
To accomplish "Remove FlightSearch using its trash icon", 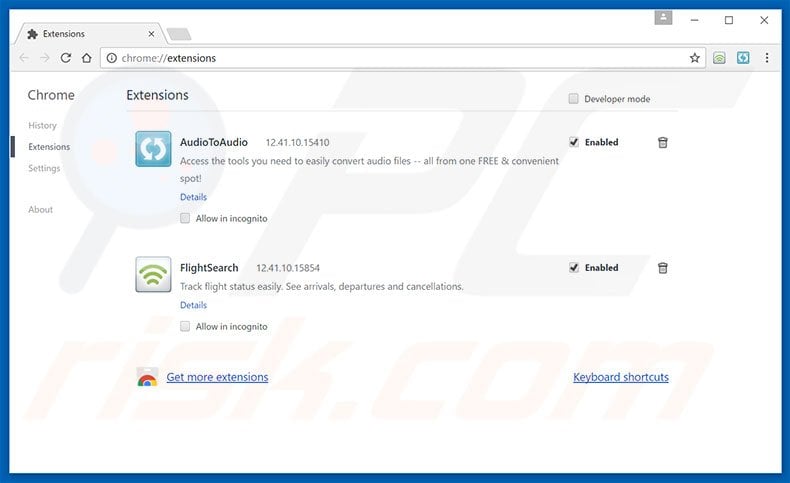I will point(663,268).
